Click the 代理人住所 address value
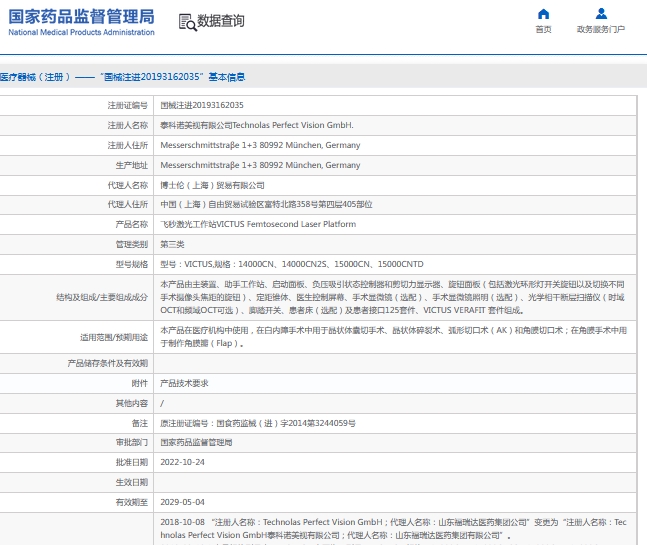The height and width of the screenshot is (545, 647). (x=266, y=204)
